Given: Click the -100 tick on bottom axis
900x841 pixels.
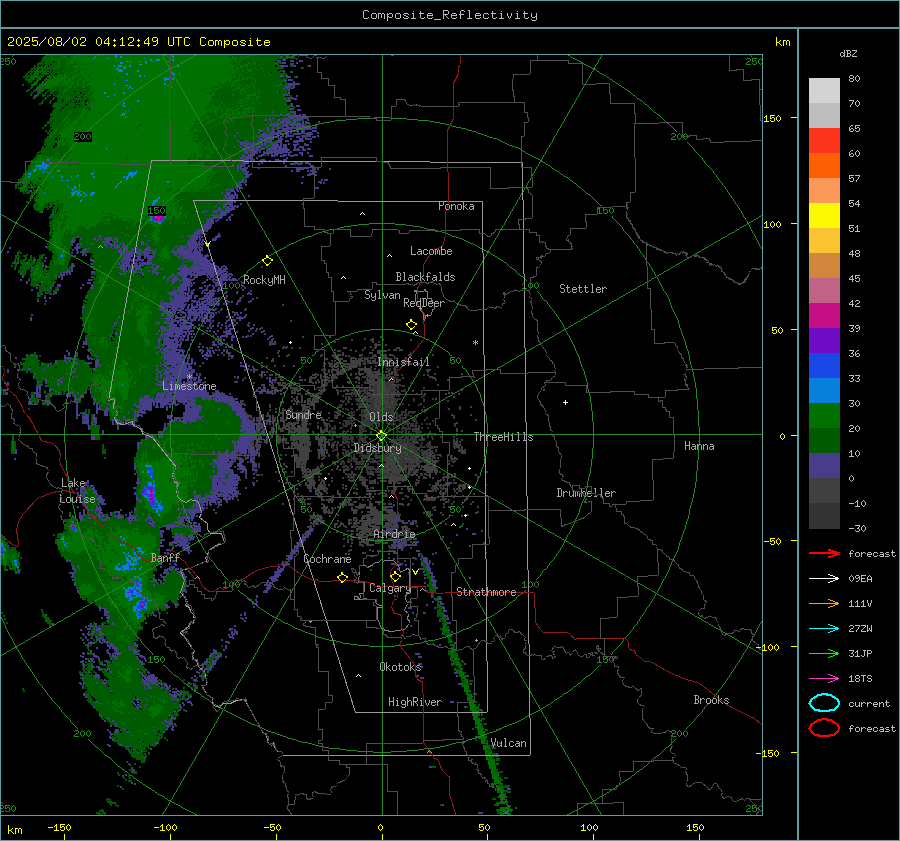Looking at the screenshot, I should pyautogui.click(x=165, y=827).
